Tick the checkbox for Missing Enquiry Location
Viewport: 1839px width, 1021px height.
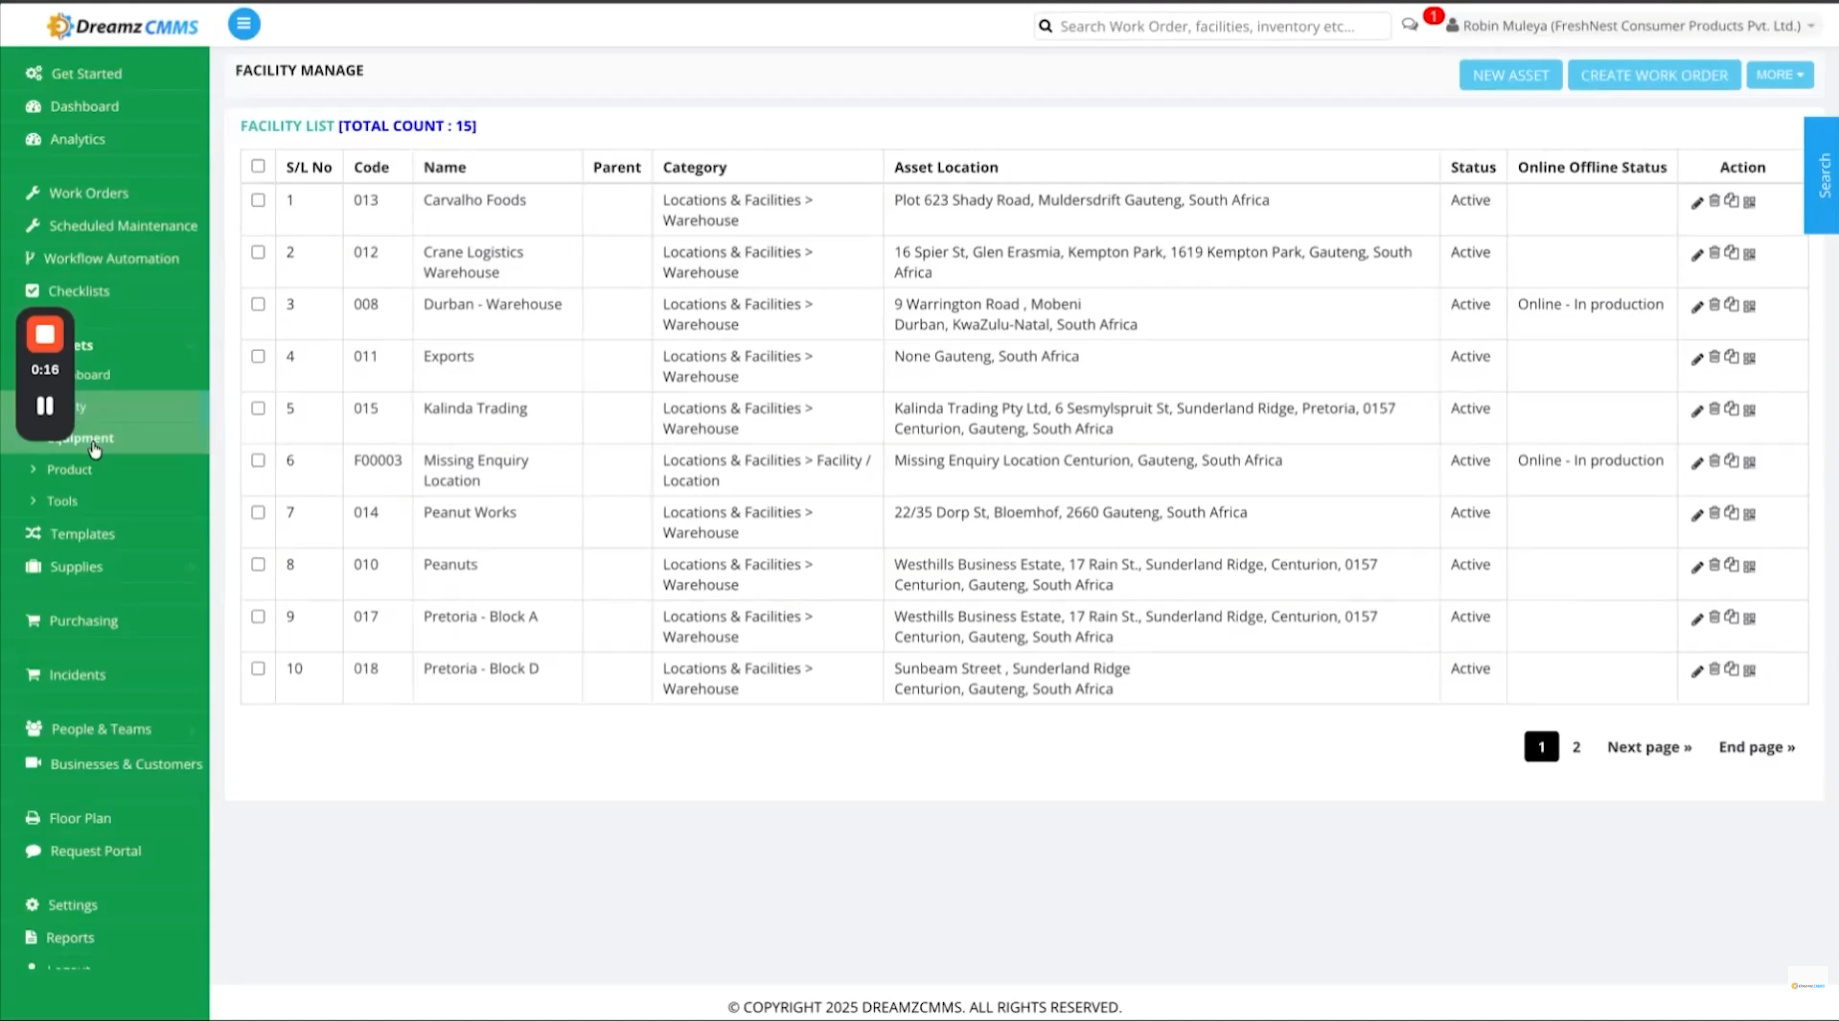pos(258,460)
